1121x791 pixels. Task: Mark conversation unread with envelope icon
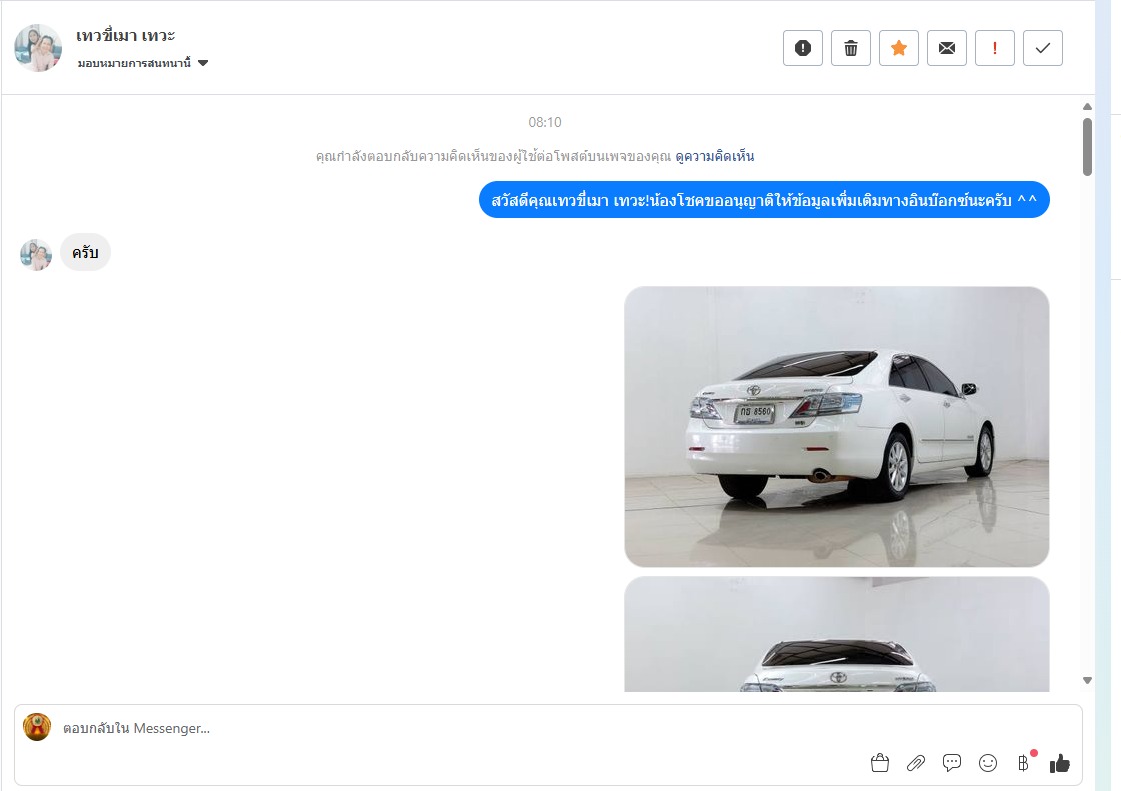tap(946, 48)
